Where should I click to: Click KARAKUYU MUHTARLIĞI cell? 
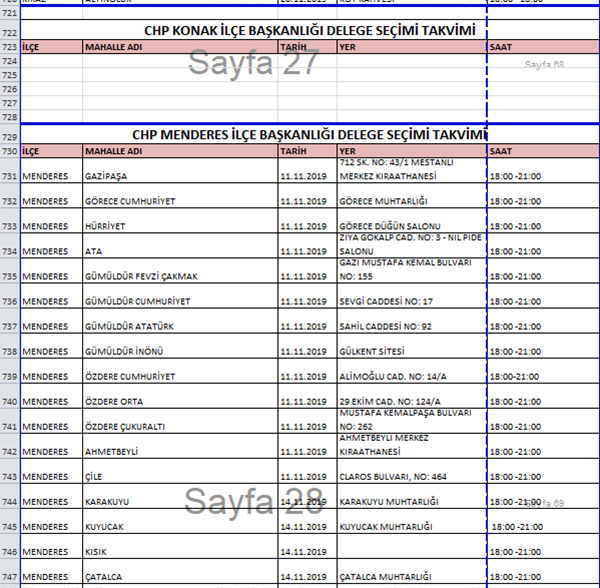click(412, 496)
